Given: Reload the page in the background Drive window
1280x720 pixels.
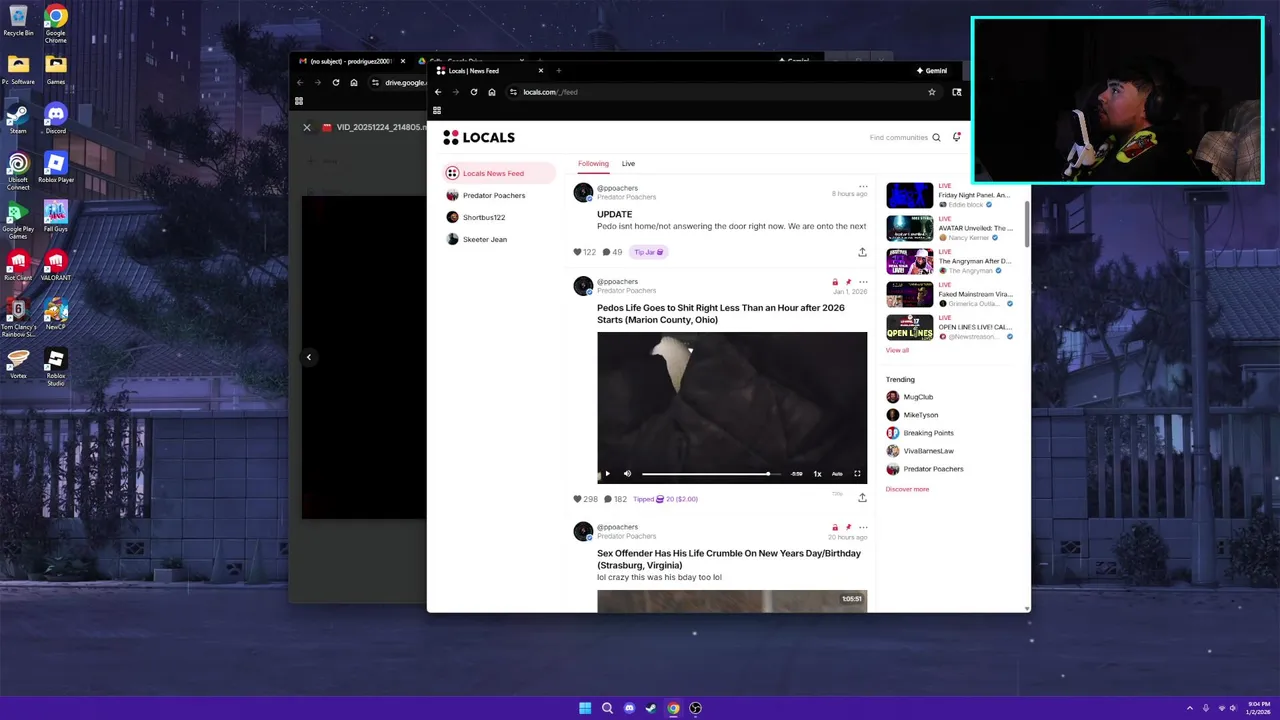Looking at the screenshot, I should click(336, 82).
